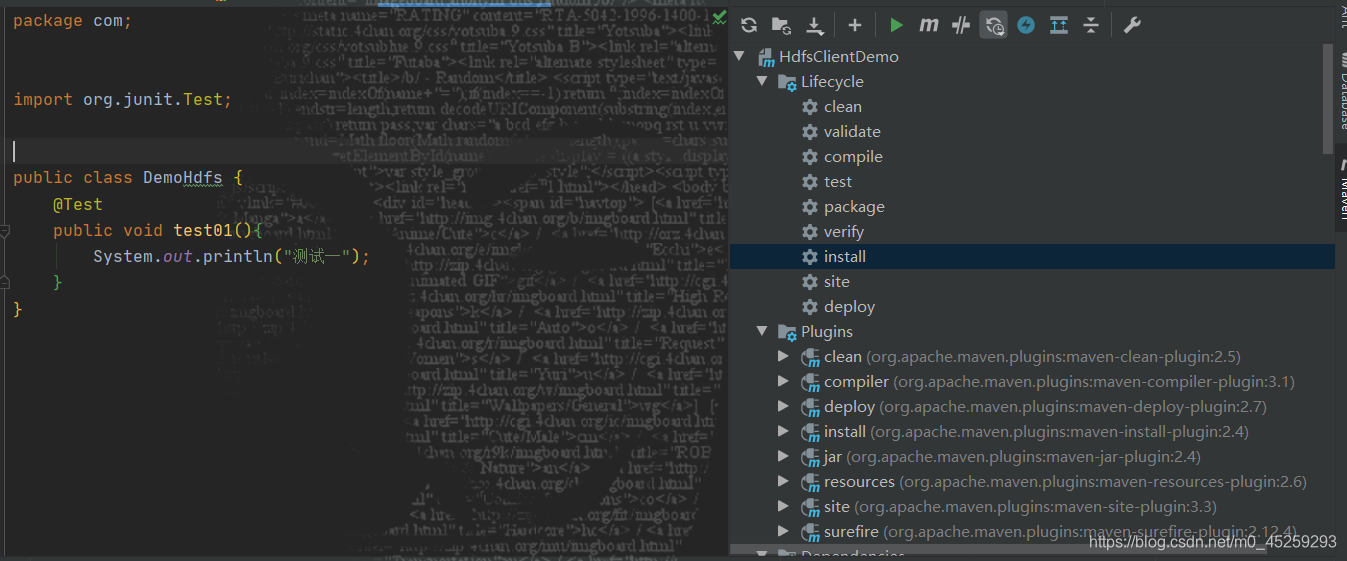1347x561 pixels.
Task: Expand the jar plugin node
Action: coord(784,456)
